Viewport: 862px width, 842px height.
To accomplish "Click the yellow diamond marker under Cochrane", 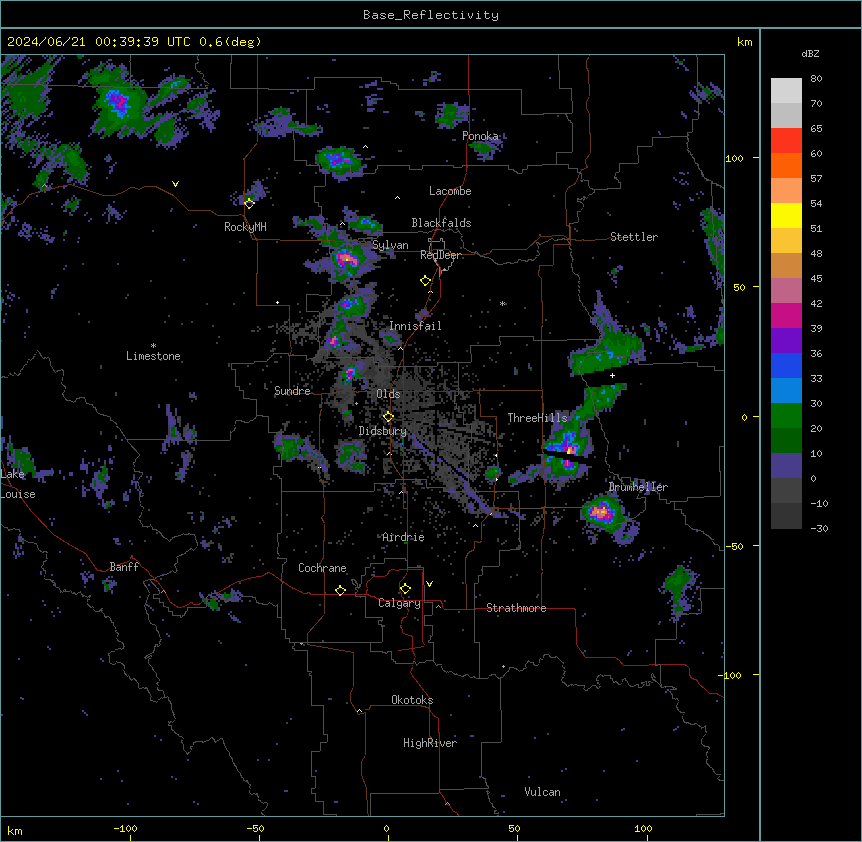I will click(340, 590).
